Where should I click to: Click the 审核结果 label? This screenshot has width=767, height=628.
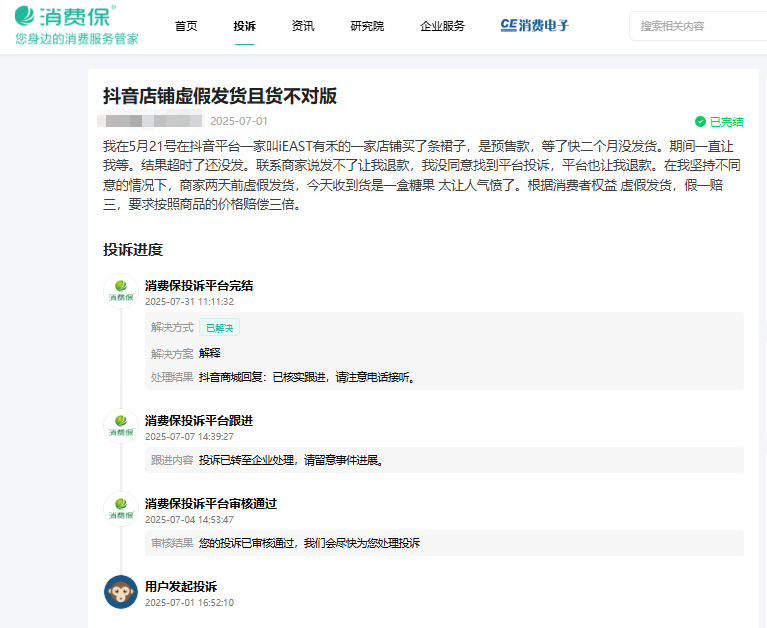tap(172, 543)
